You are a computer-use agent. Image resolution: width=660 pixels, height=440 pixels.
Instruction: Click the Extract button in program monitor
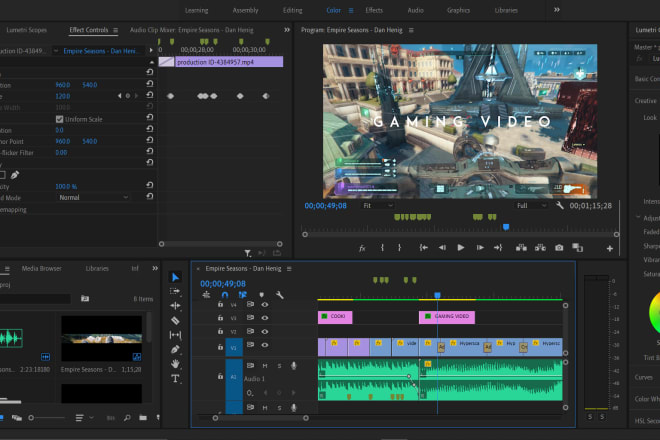[540, 248]
